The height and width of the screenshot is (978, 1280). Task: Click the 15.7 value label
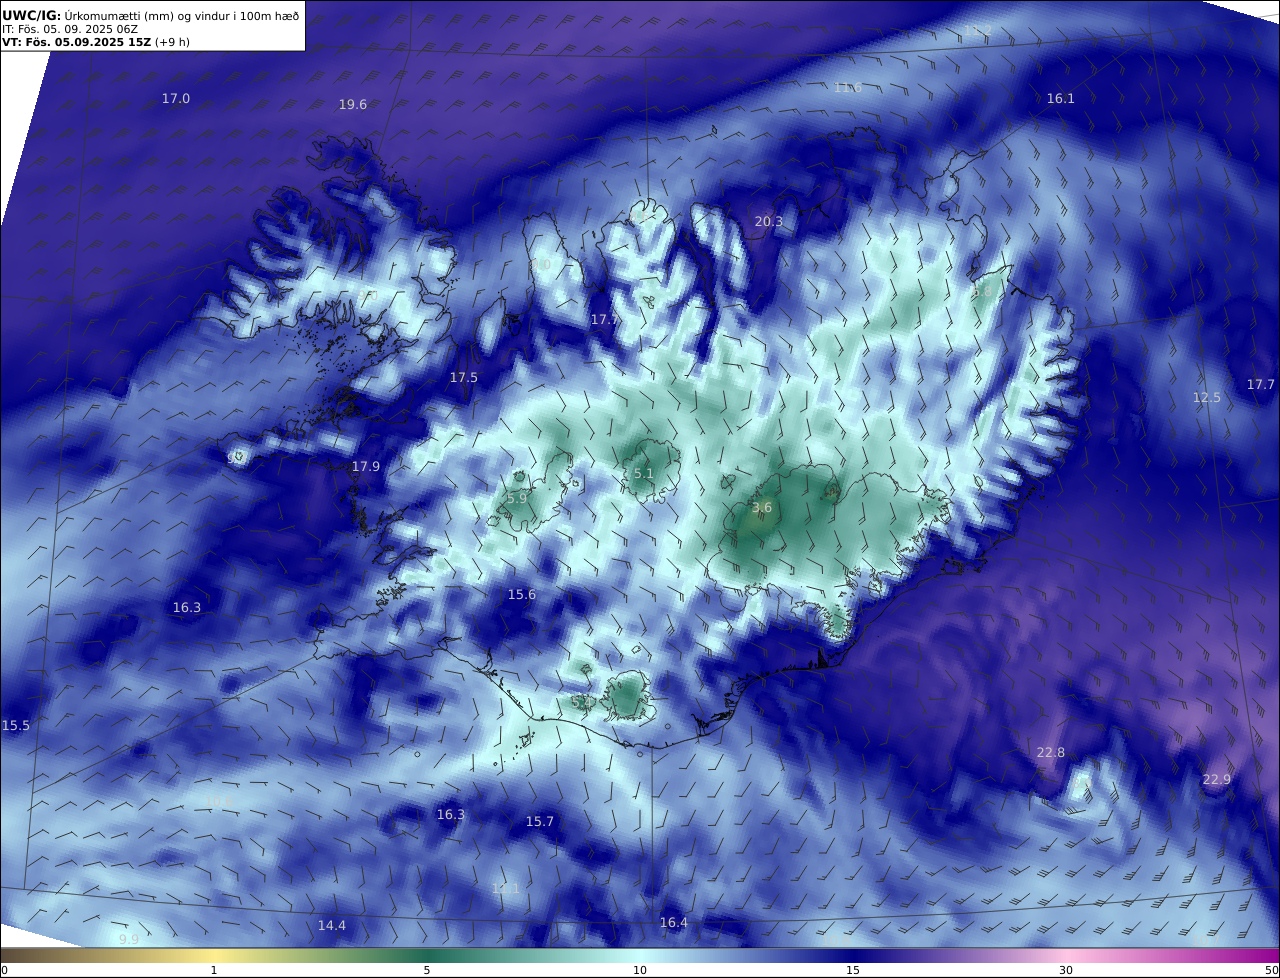point(540,821)
